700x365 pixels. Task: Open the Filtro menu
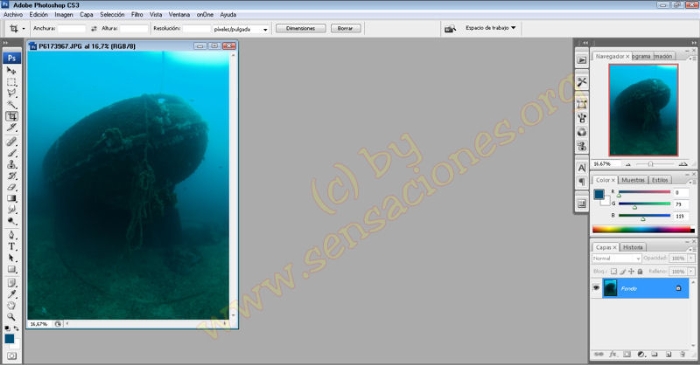[137, 15]
